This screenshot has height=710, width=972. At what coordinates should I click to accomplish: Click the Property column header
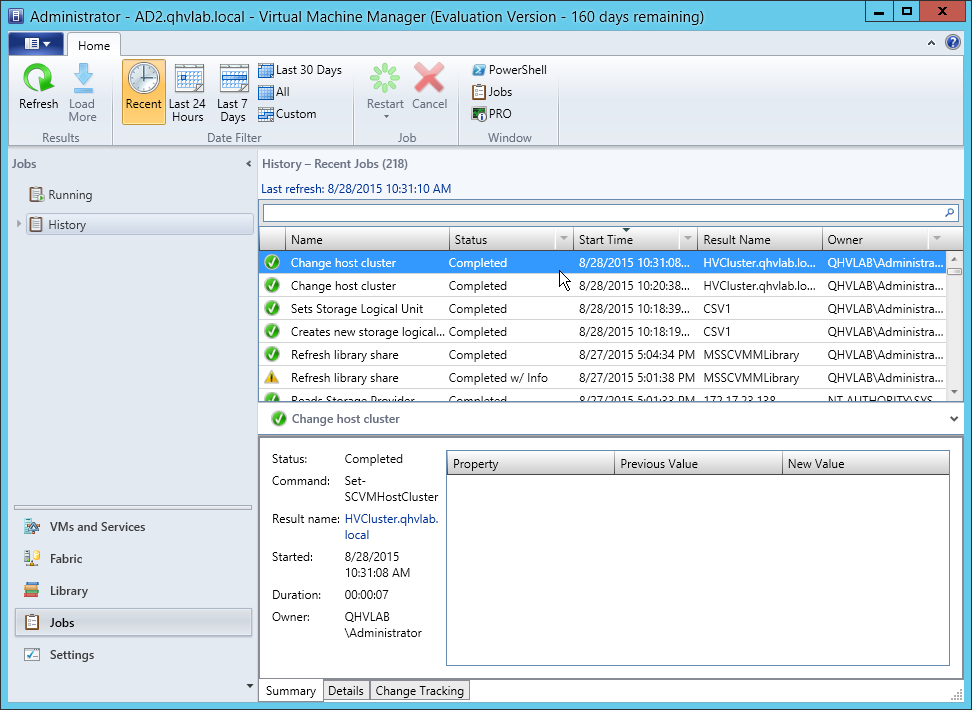click(531, 464)
